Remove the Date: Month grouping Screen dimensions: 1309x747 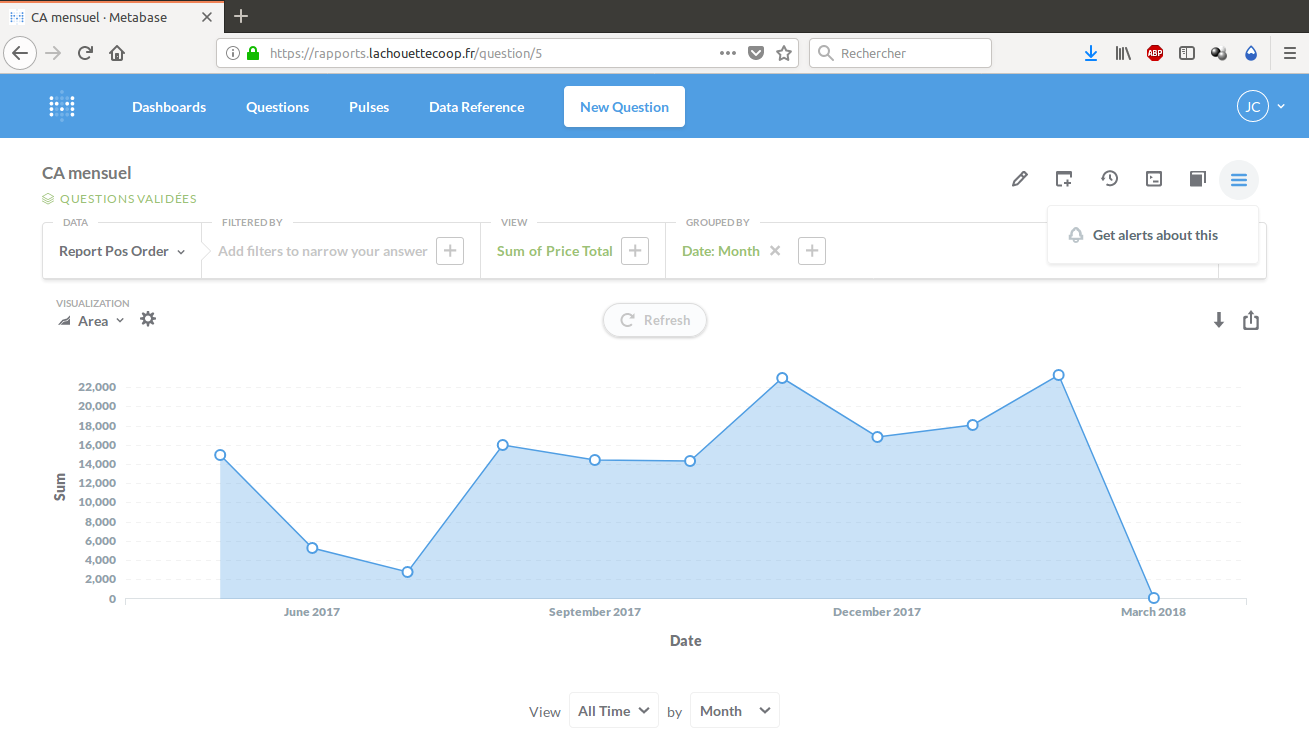[x=775, y=251]
